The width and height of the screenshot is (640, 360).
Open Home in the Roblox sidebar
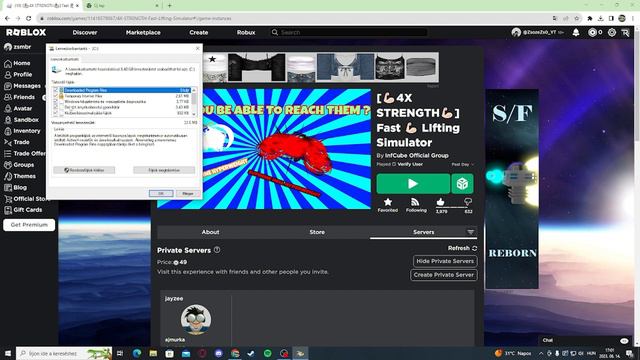[17, 63]
